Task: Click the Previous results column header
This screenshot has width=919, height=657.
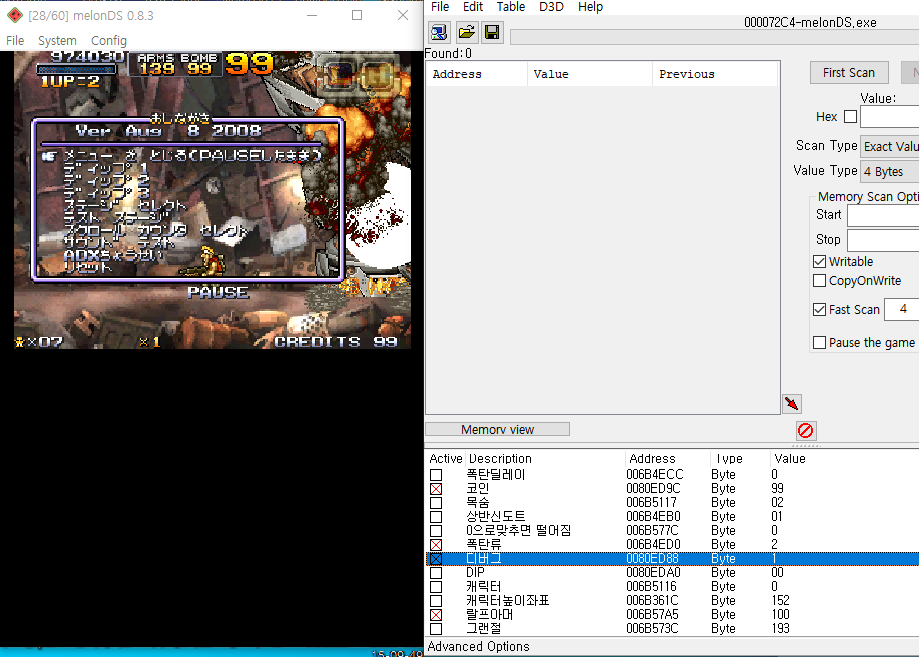Action: 714,74
